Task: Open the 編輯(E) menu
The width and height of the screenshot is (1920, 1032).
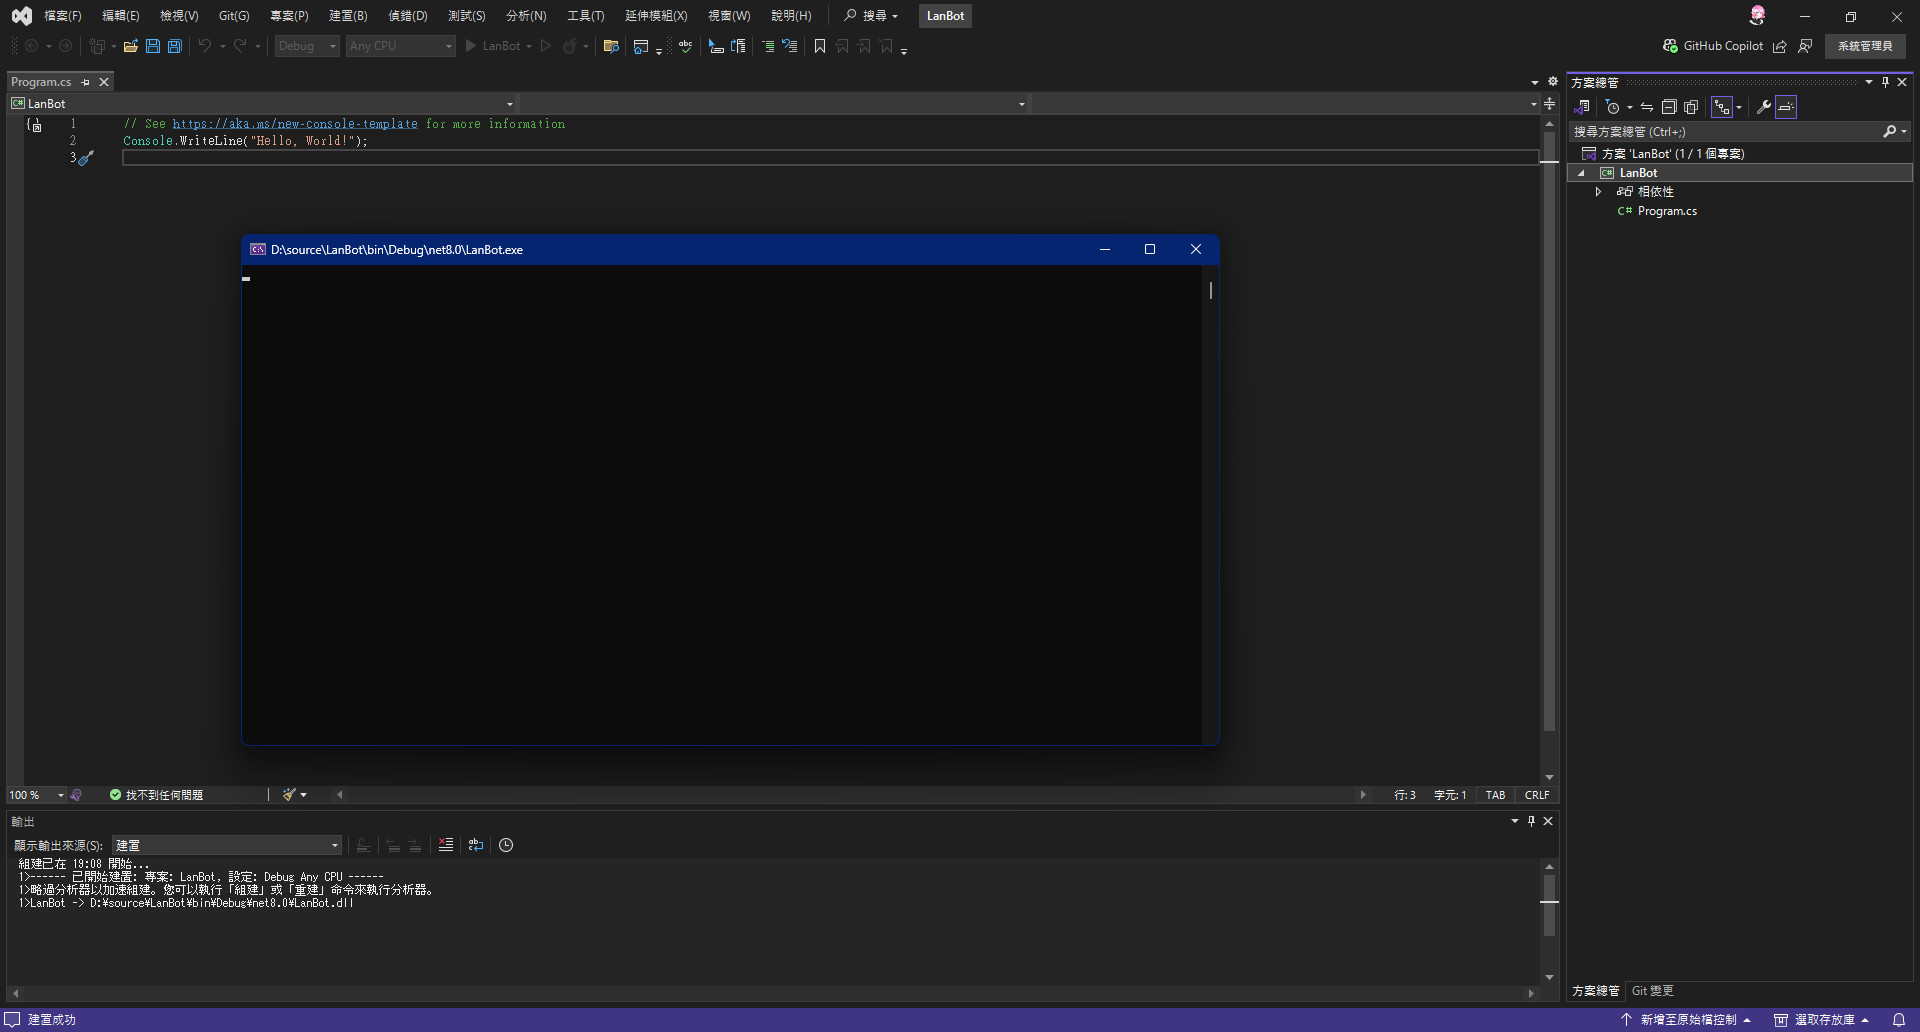Action: [121, 16]
